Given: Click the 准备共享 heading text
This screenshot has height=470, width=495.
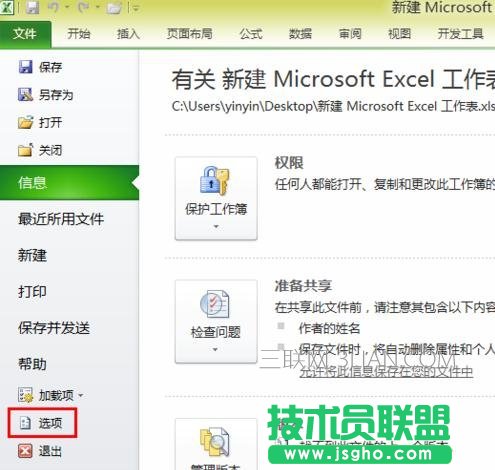Looking at the screenshot, I should (303, 286).
